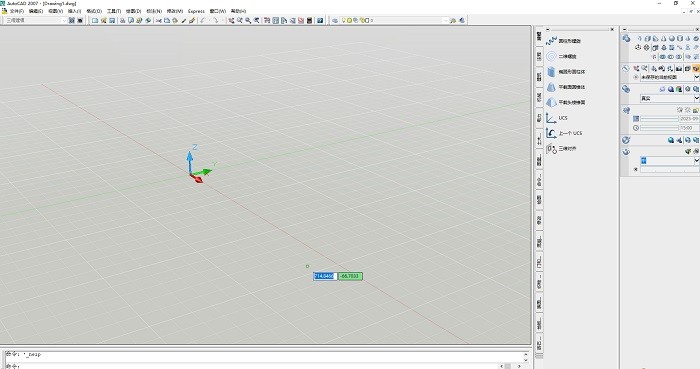Open the visual style dropdown (真实)
700x369 pixels.
click(670, 98)
